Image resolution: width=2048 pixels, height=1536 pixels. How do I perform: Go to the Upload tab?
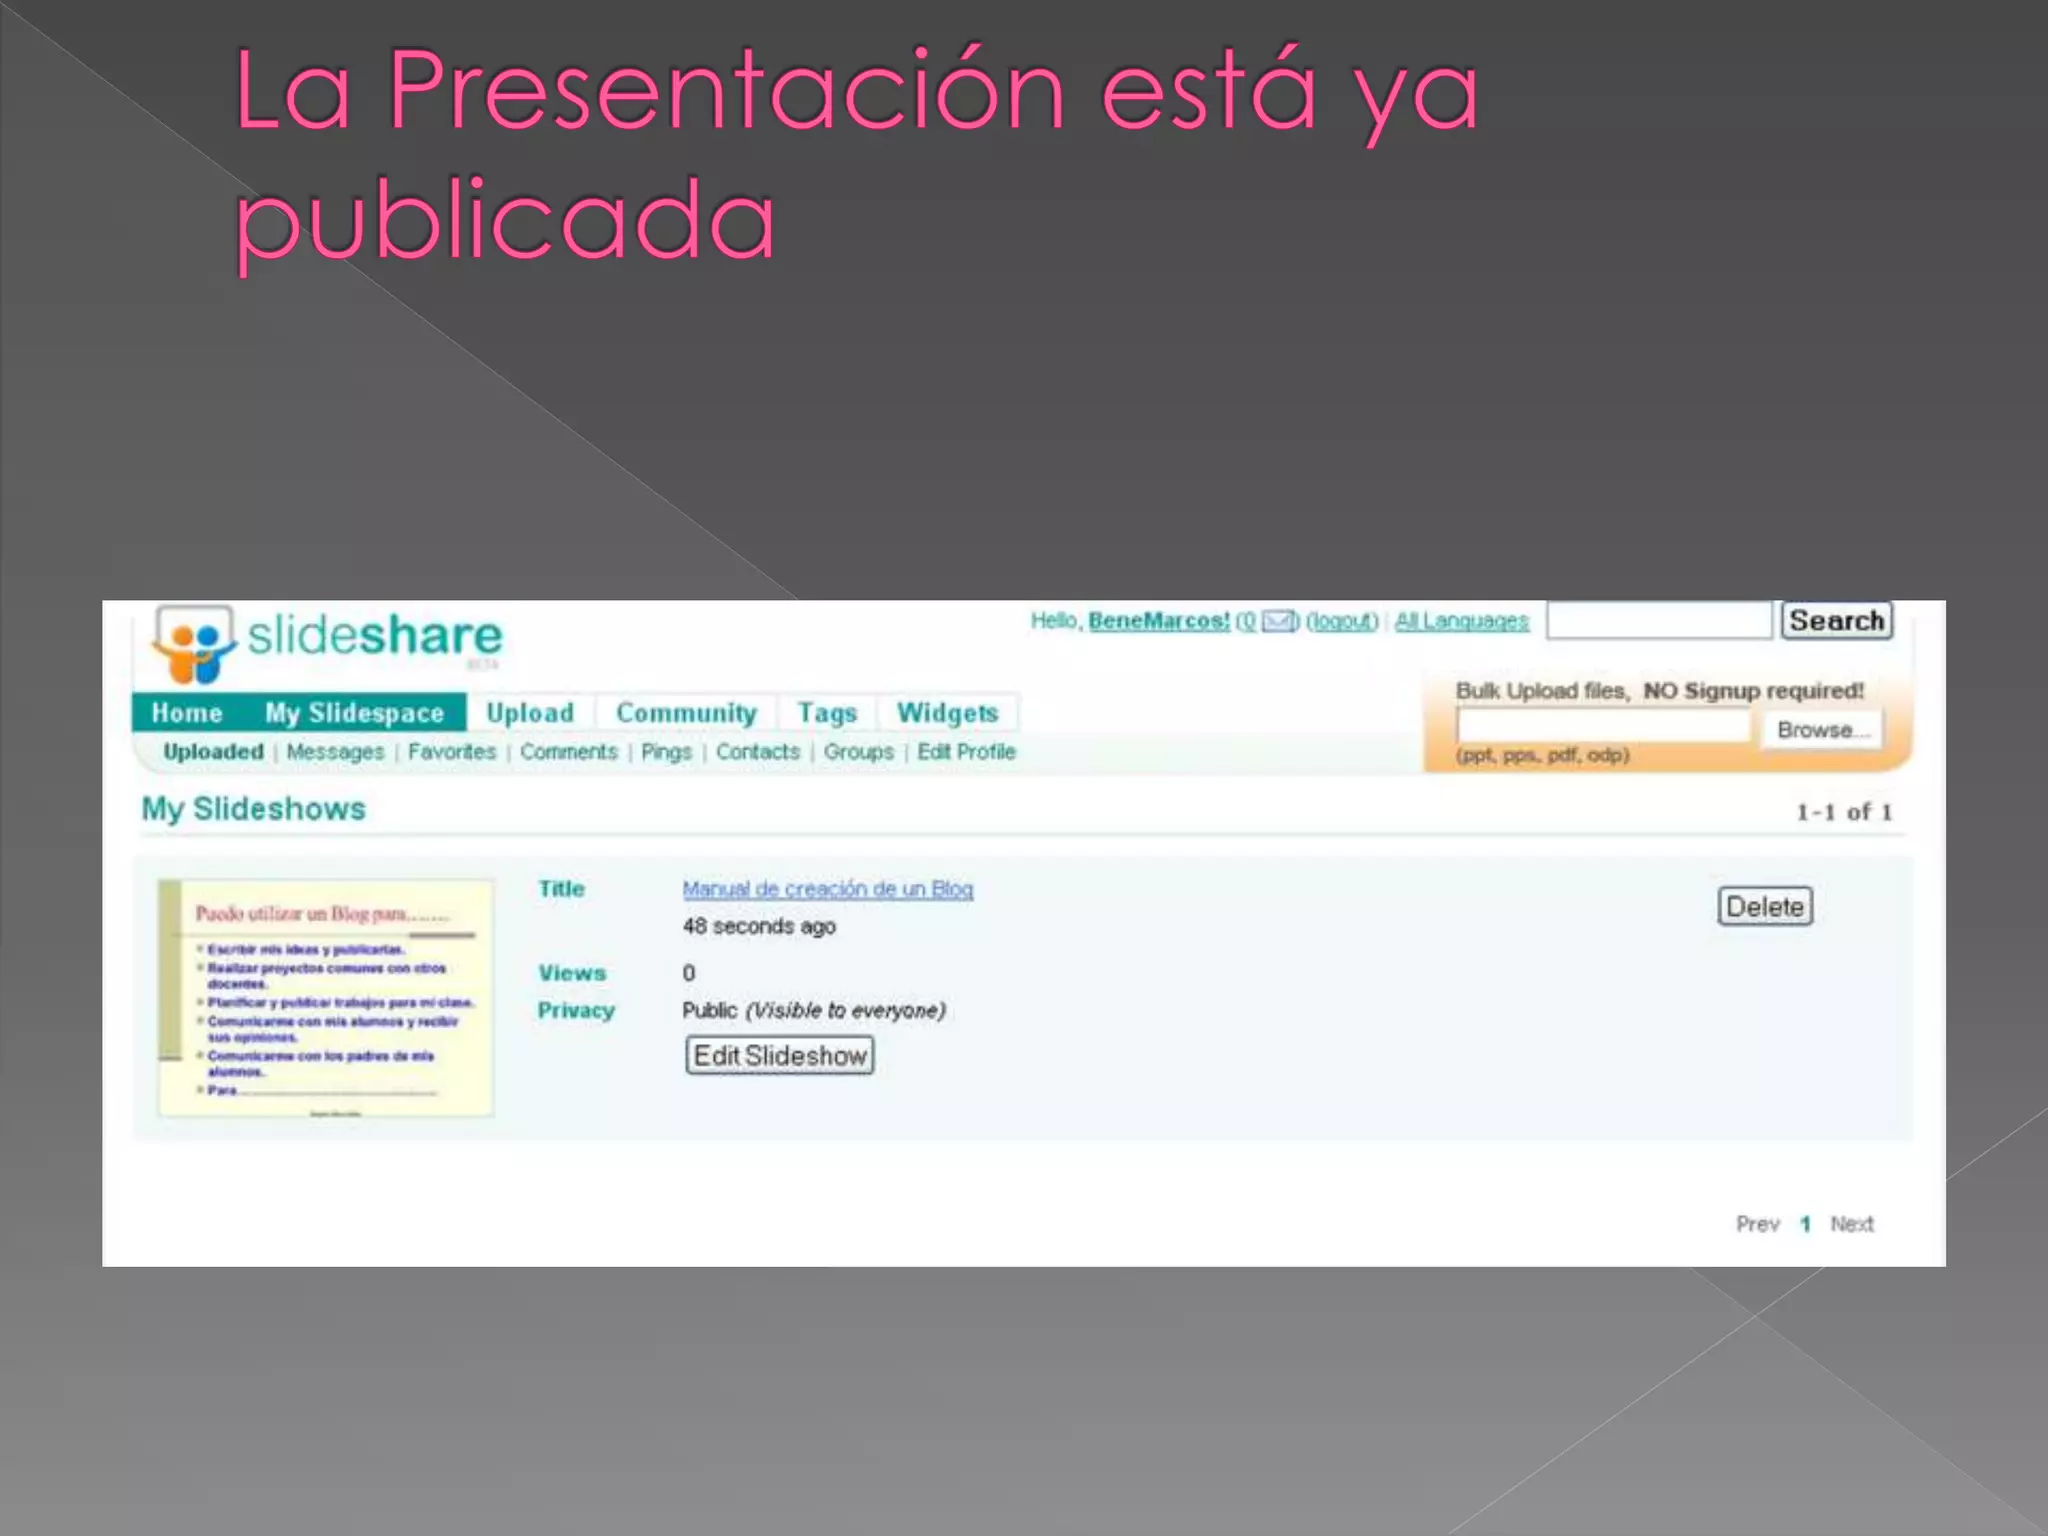[530, 713]
